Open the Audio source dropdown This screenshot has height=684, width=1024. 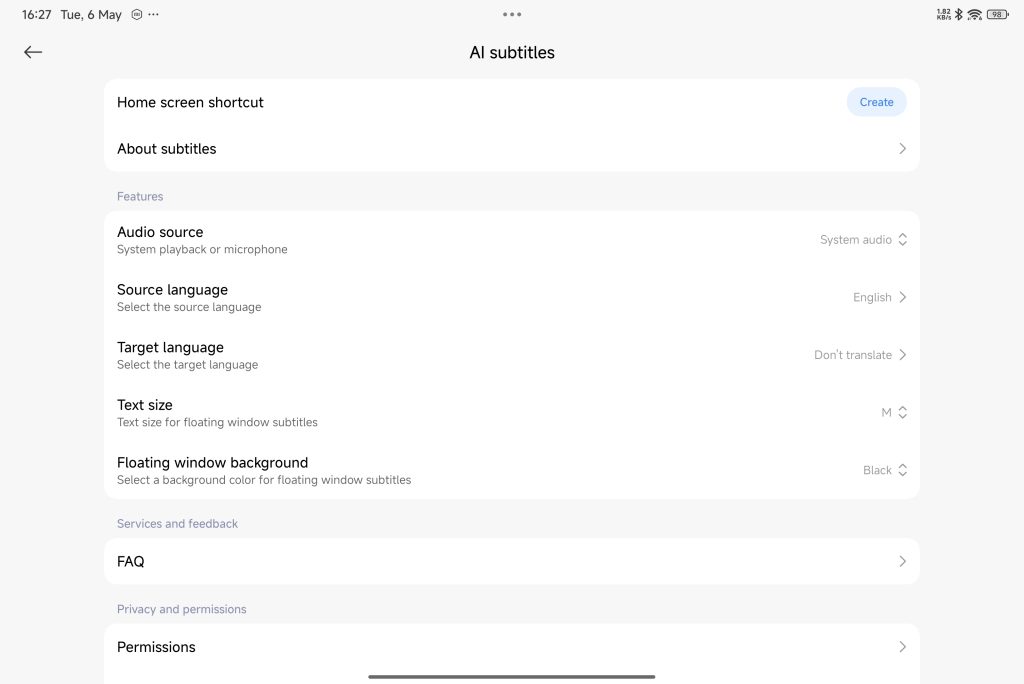[x=863, y=240]
